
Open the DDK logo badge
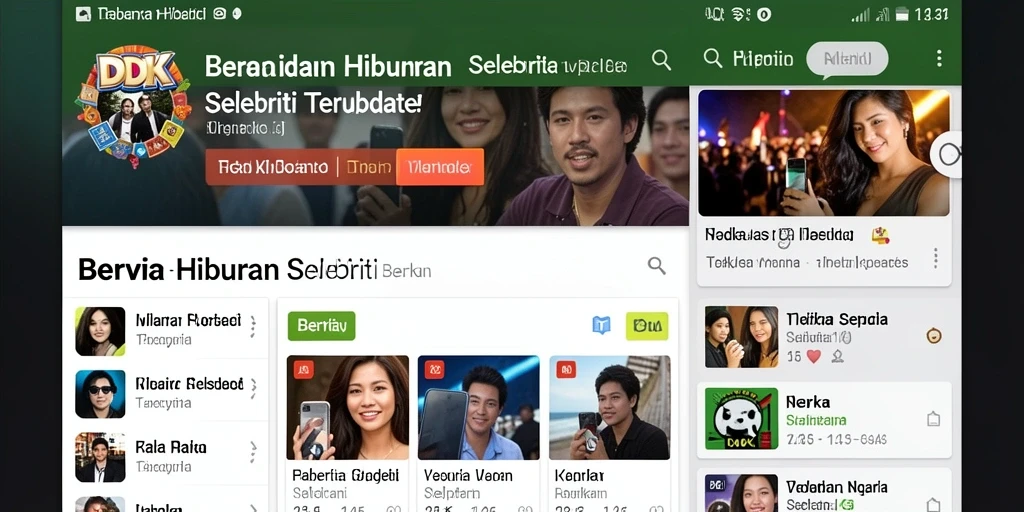coord(135,106)
